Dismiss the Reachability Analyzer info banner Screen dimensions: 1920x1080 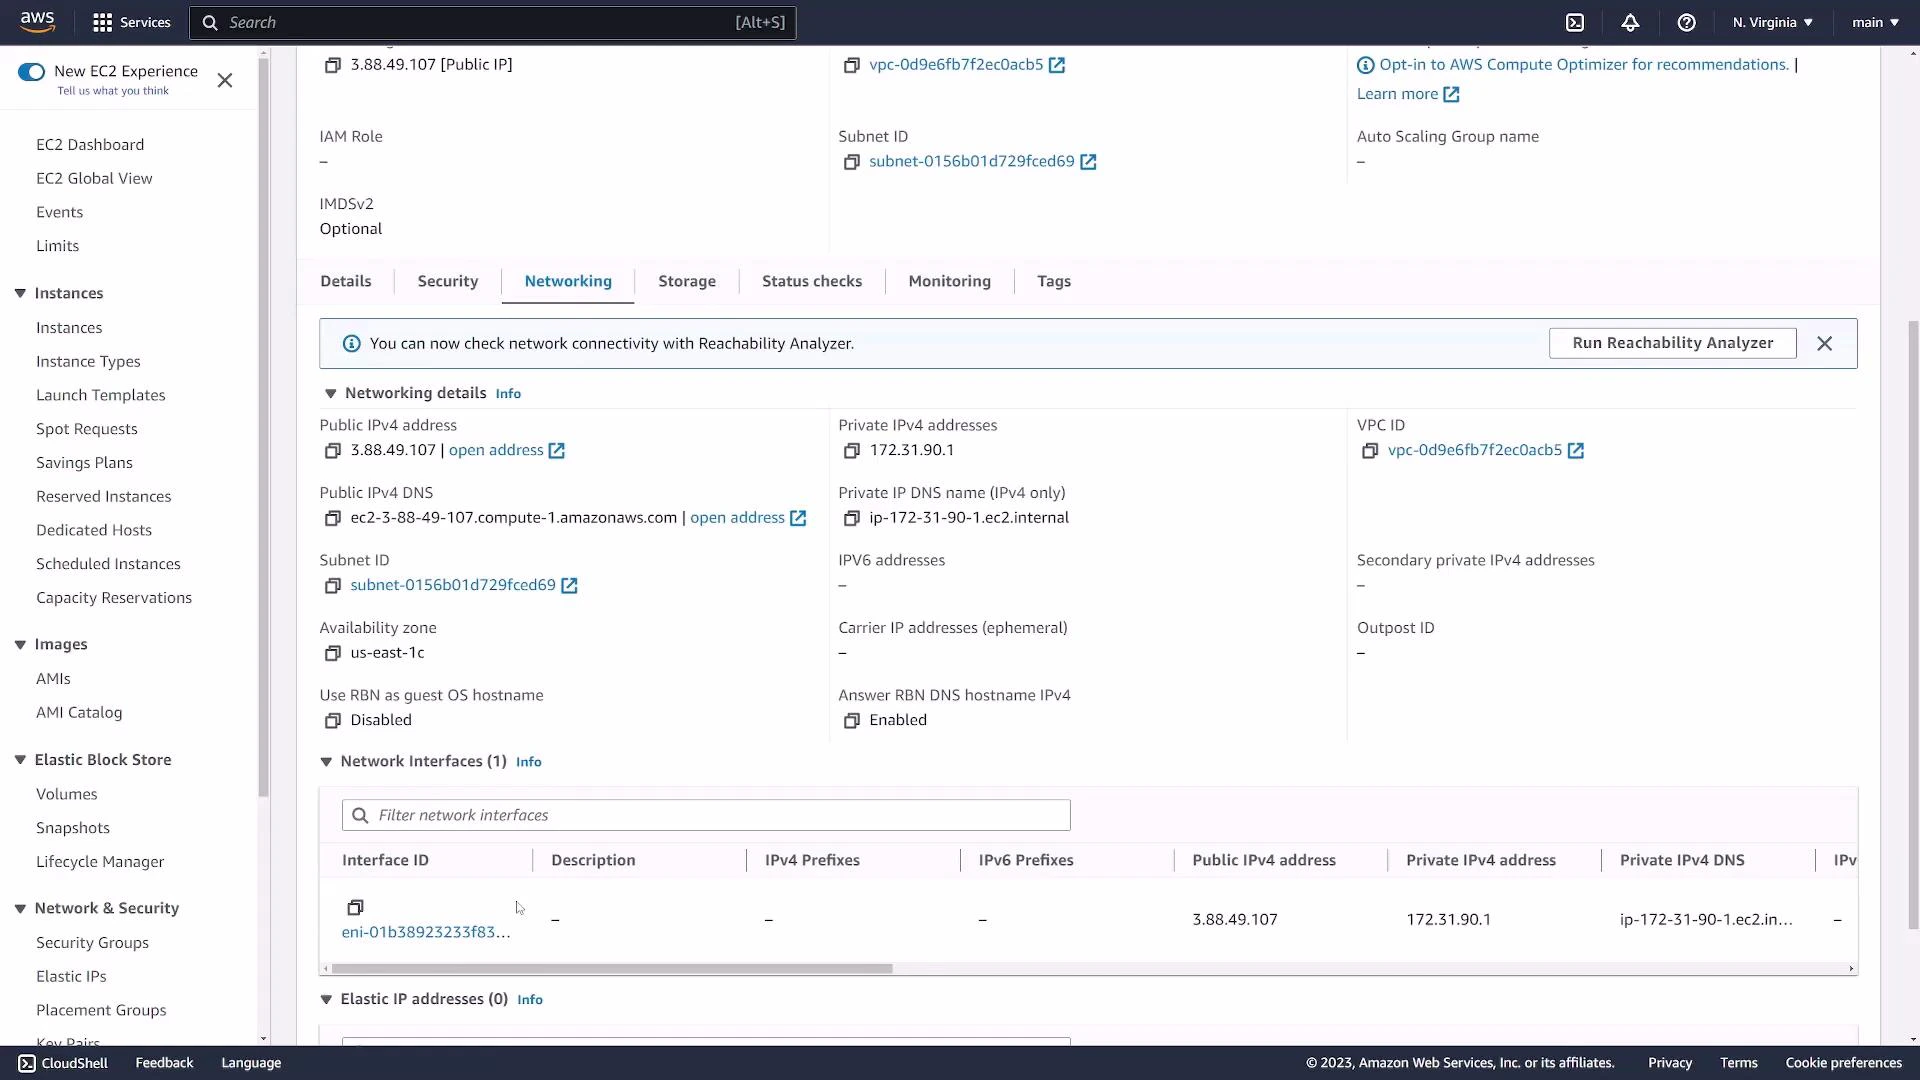pos(1824,343)
